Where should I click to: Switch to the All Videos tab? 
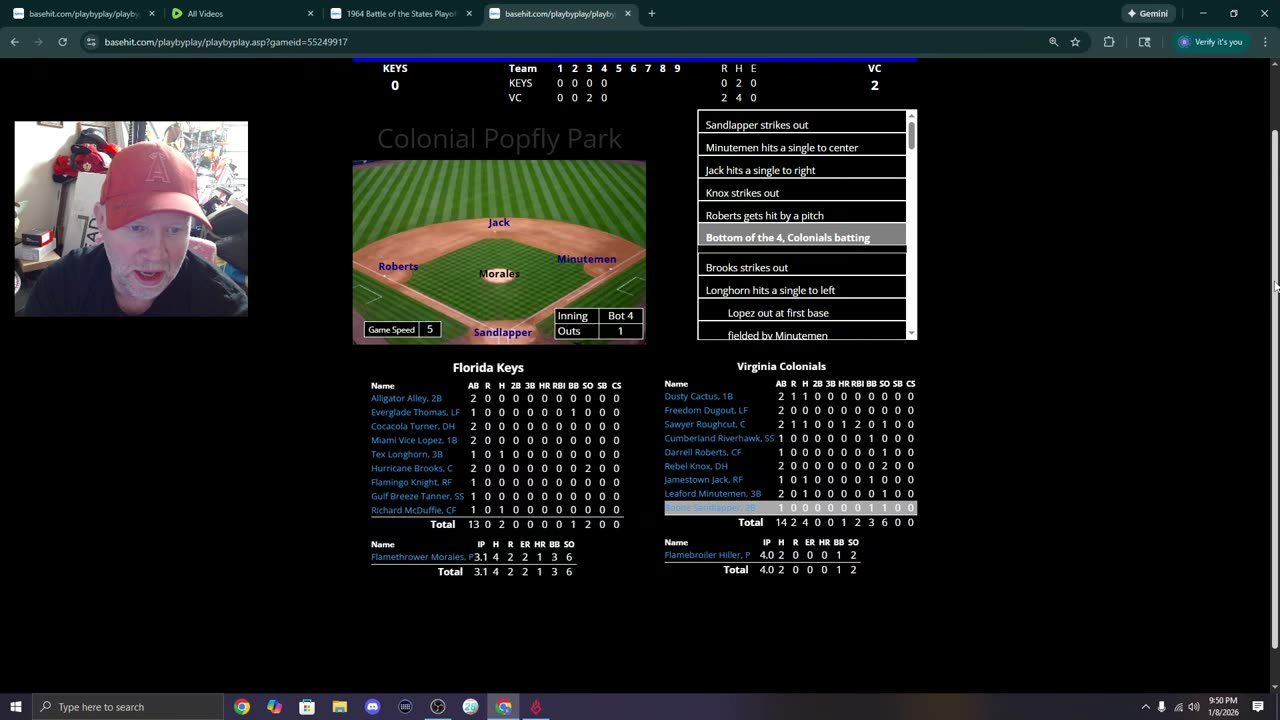click(240, 14)
